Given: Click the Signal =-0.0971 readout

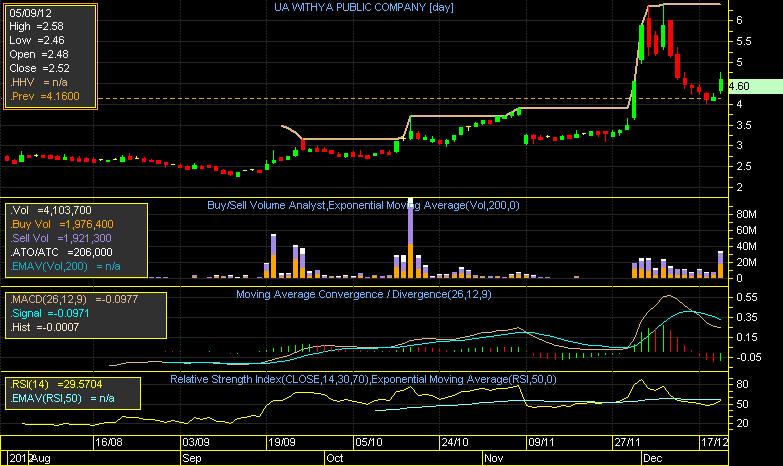Looking at the screenshot, I should coord(50,313).
